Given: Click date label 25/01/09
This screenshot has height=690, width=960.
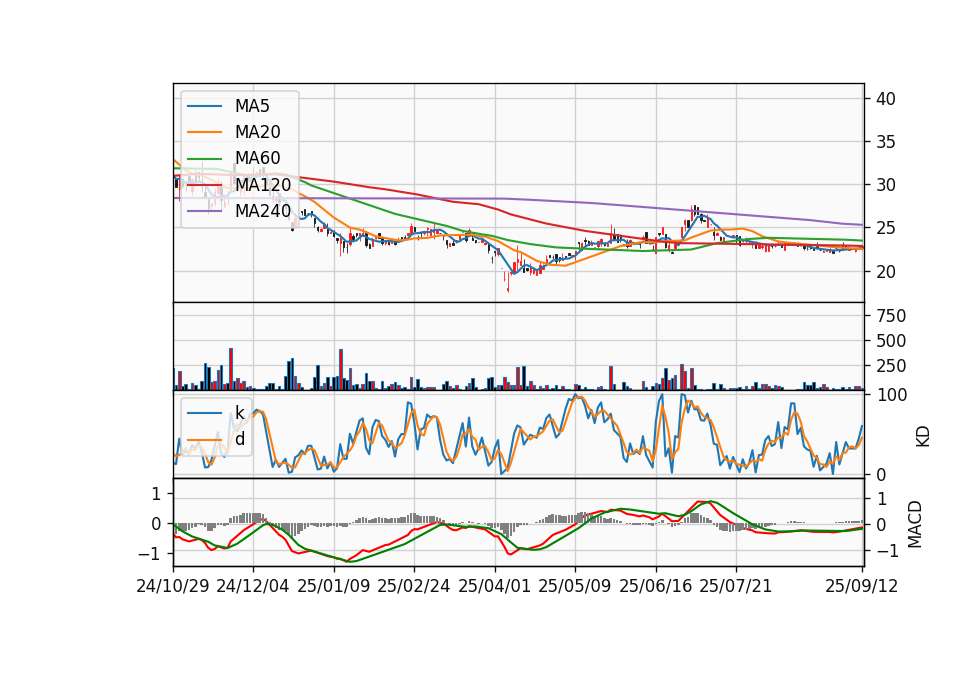Looking at the screenshot, I should [x=334, y=586].
